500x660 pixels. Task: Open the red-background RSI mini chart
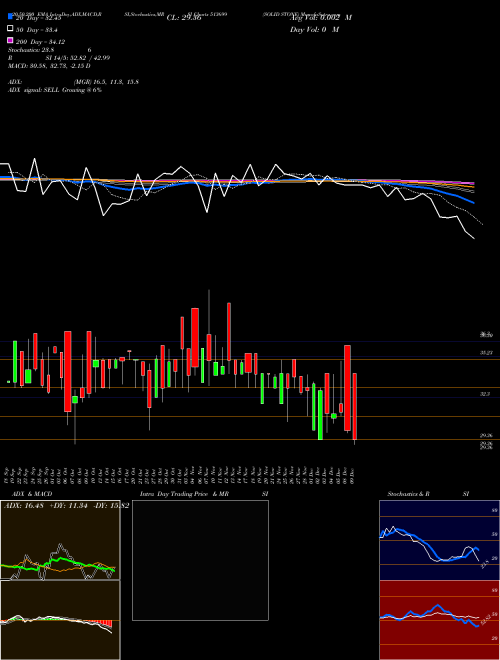439,620
